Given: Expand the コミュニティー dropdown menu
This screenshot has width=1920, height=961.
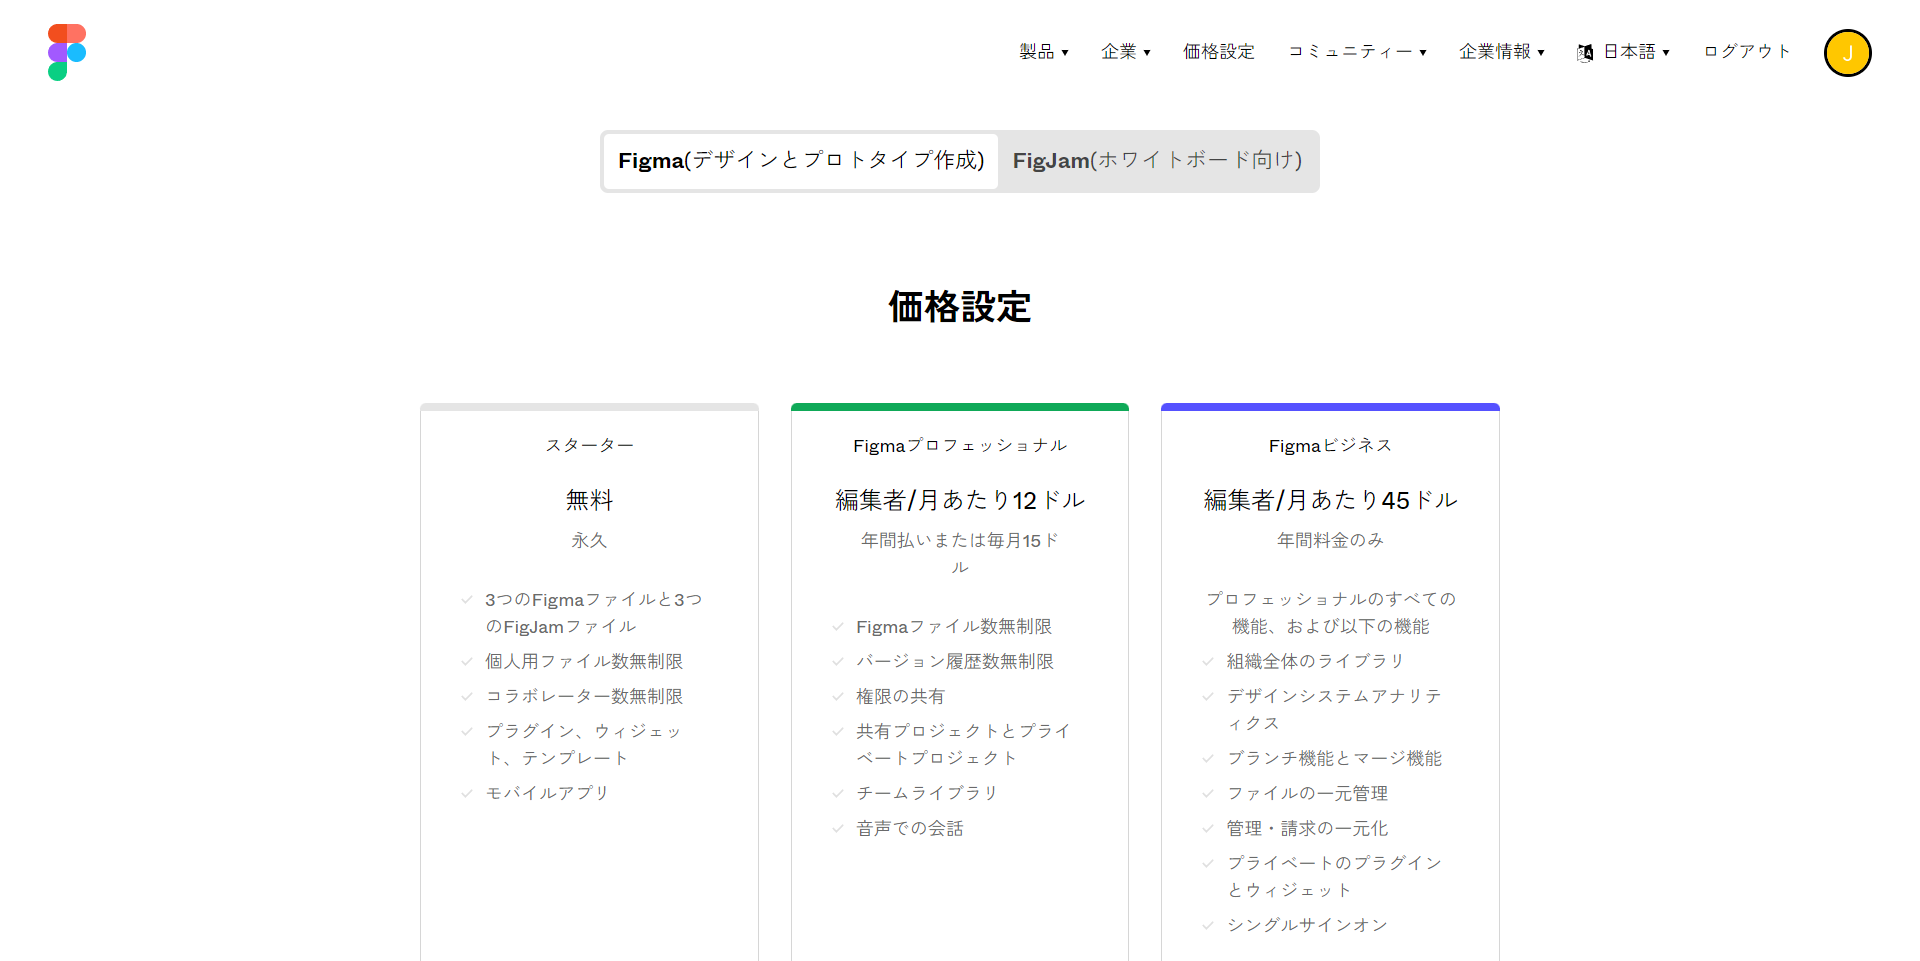Looking at the screenshot, I should (x=1357, y=52).
